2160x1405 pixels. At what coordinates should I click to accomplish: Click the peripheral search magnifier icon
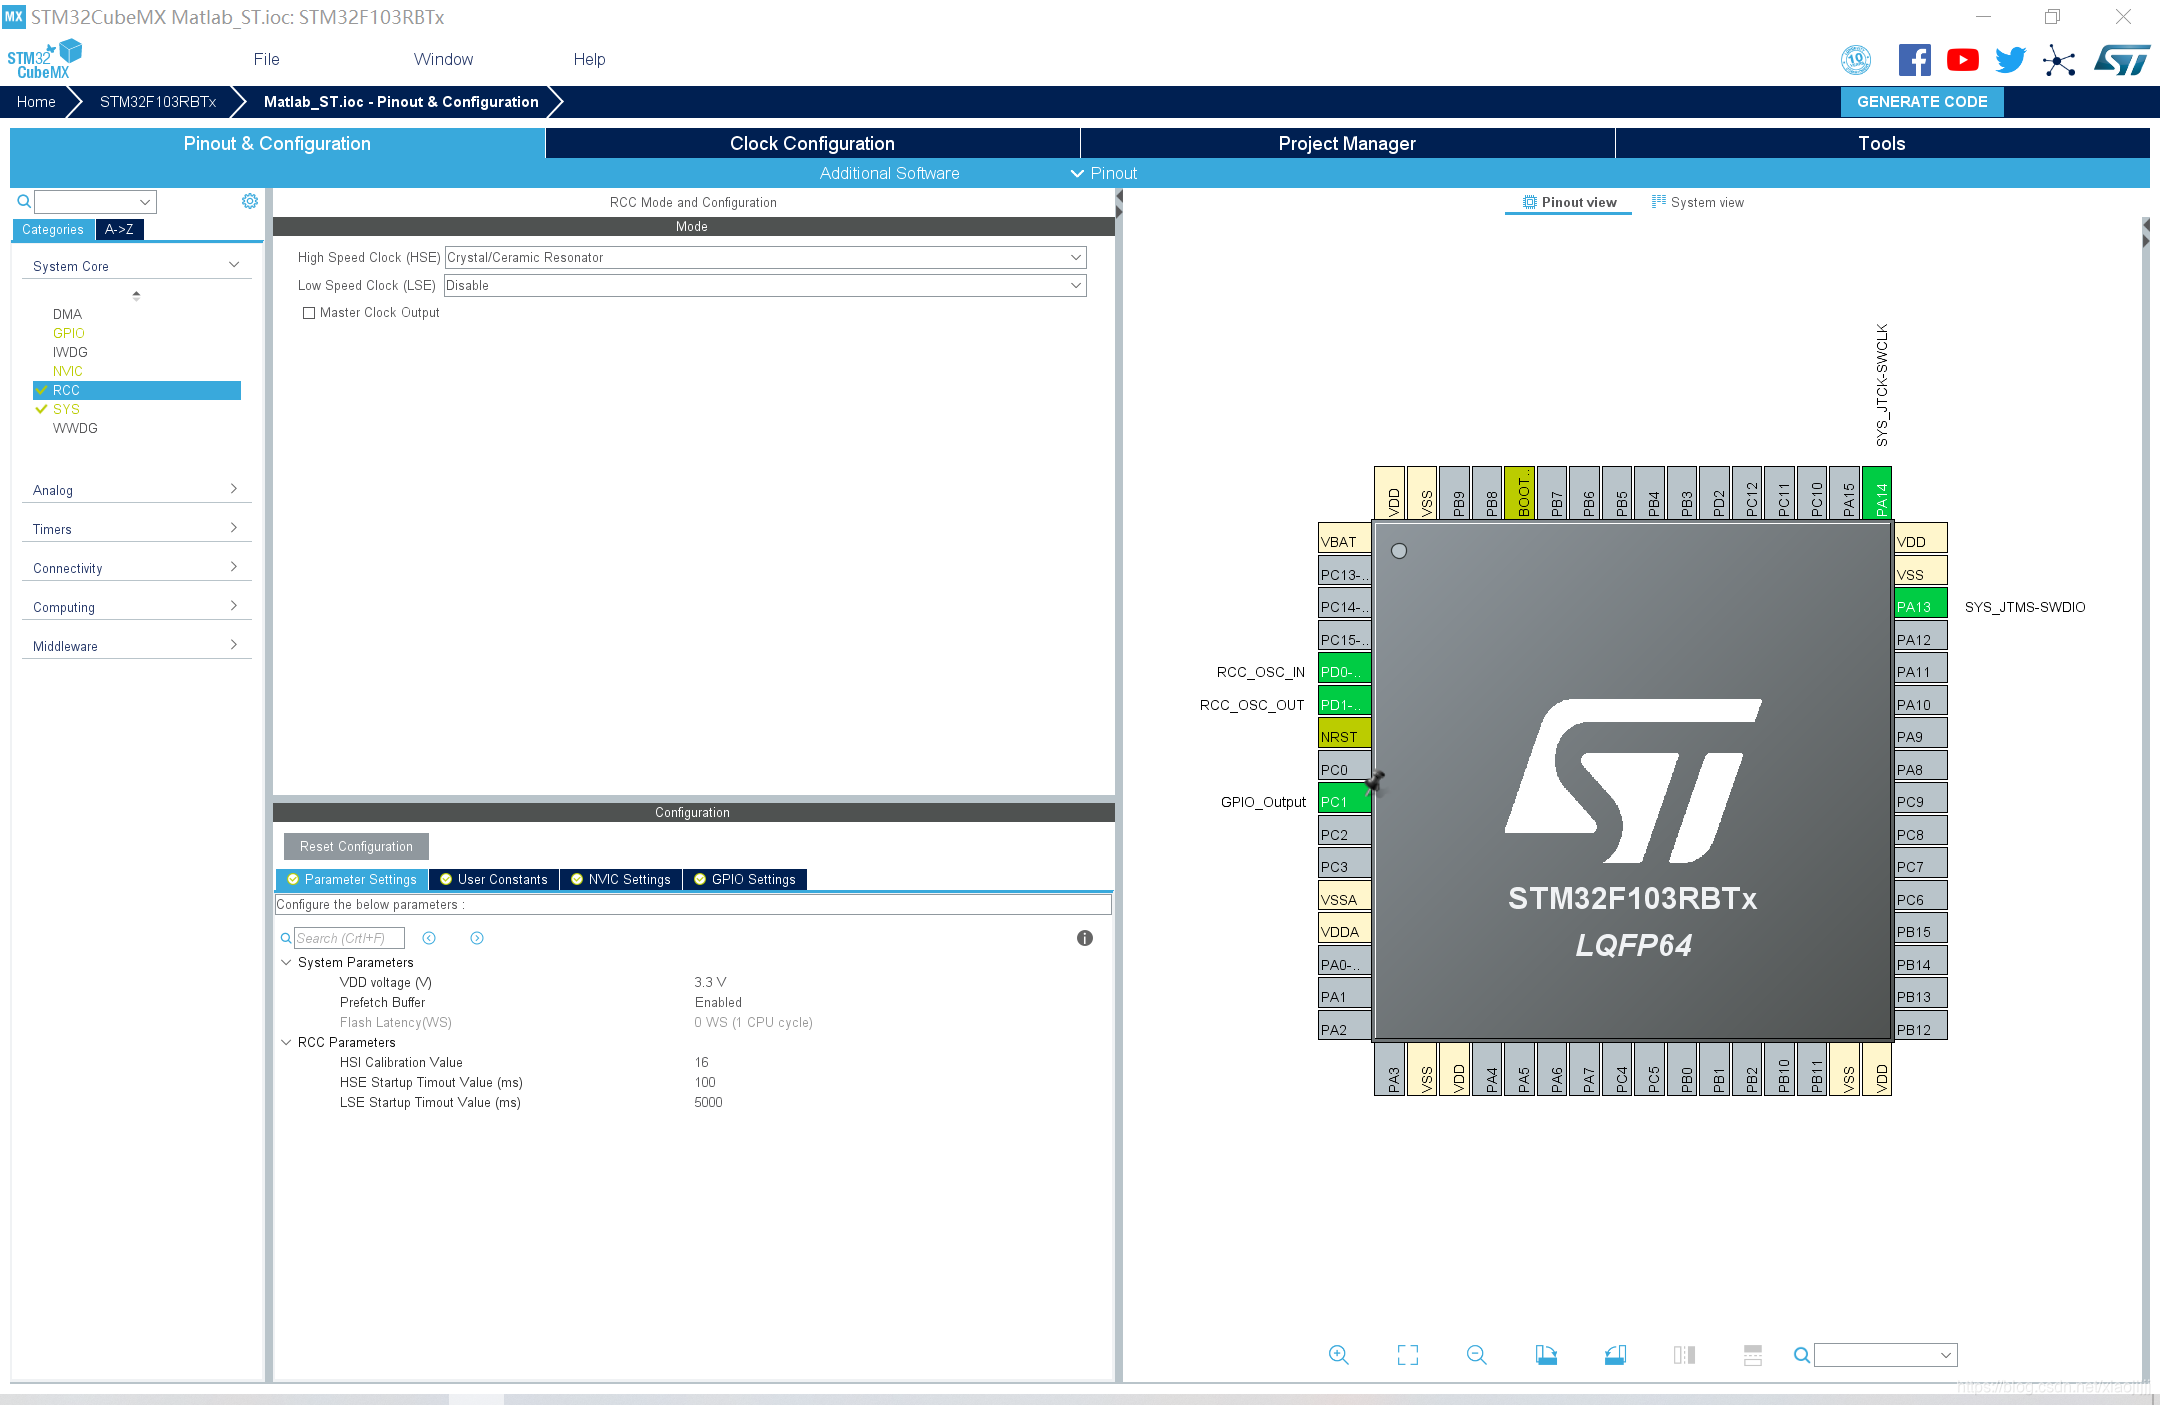coord(24,201)
